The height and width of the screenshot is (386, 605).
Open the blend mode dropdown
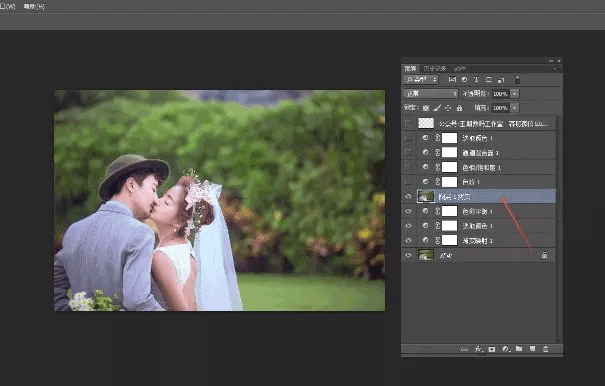click(431, 94)
